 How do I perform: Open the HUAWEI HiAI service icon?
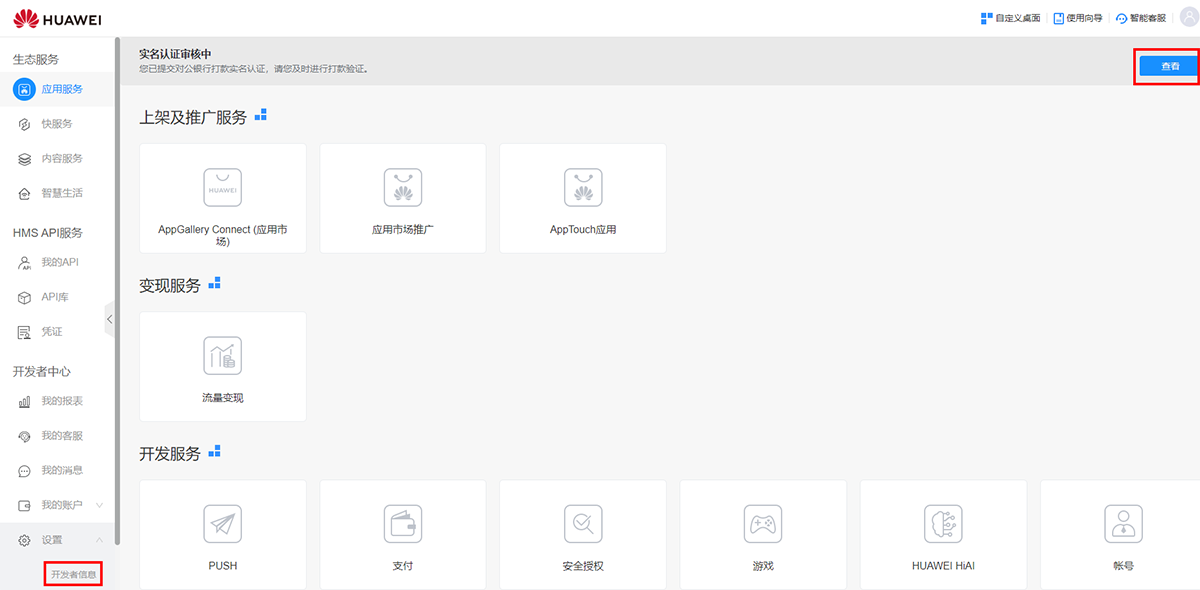pos(942,523)
